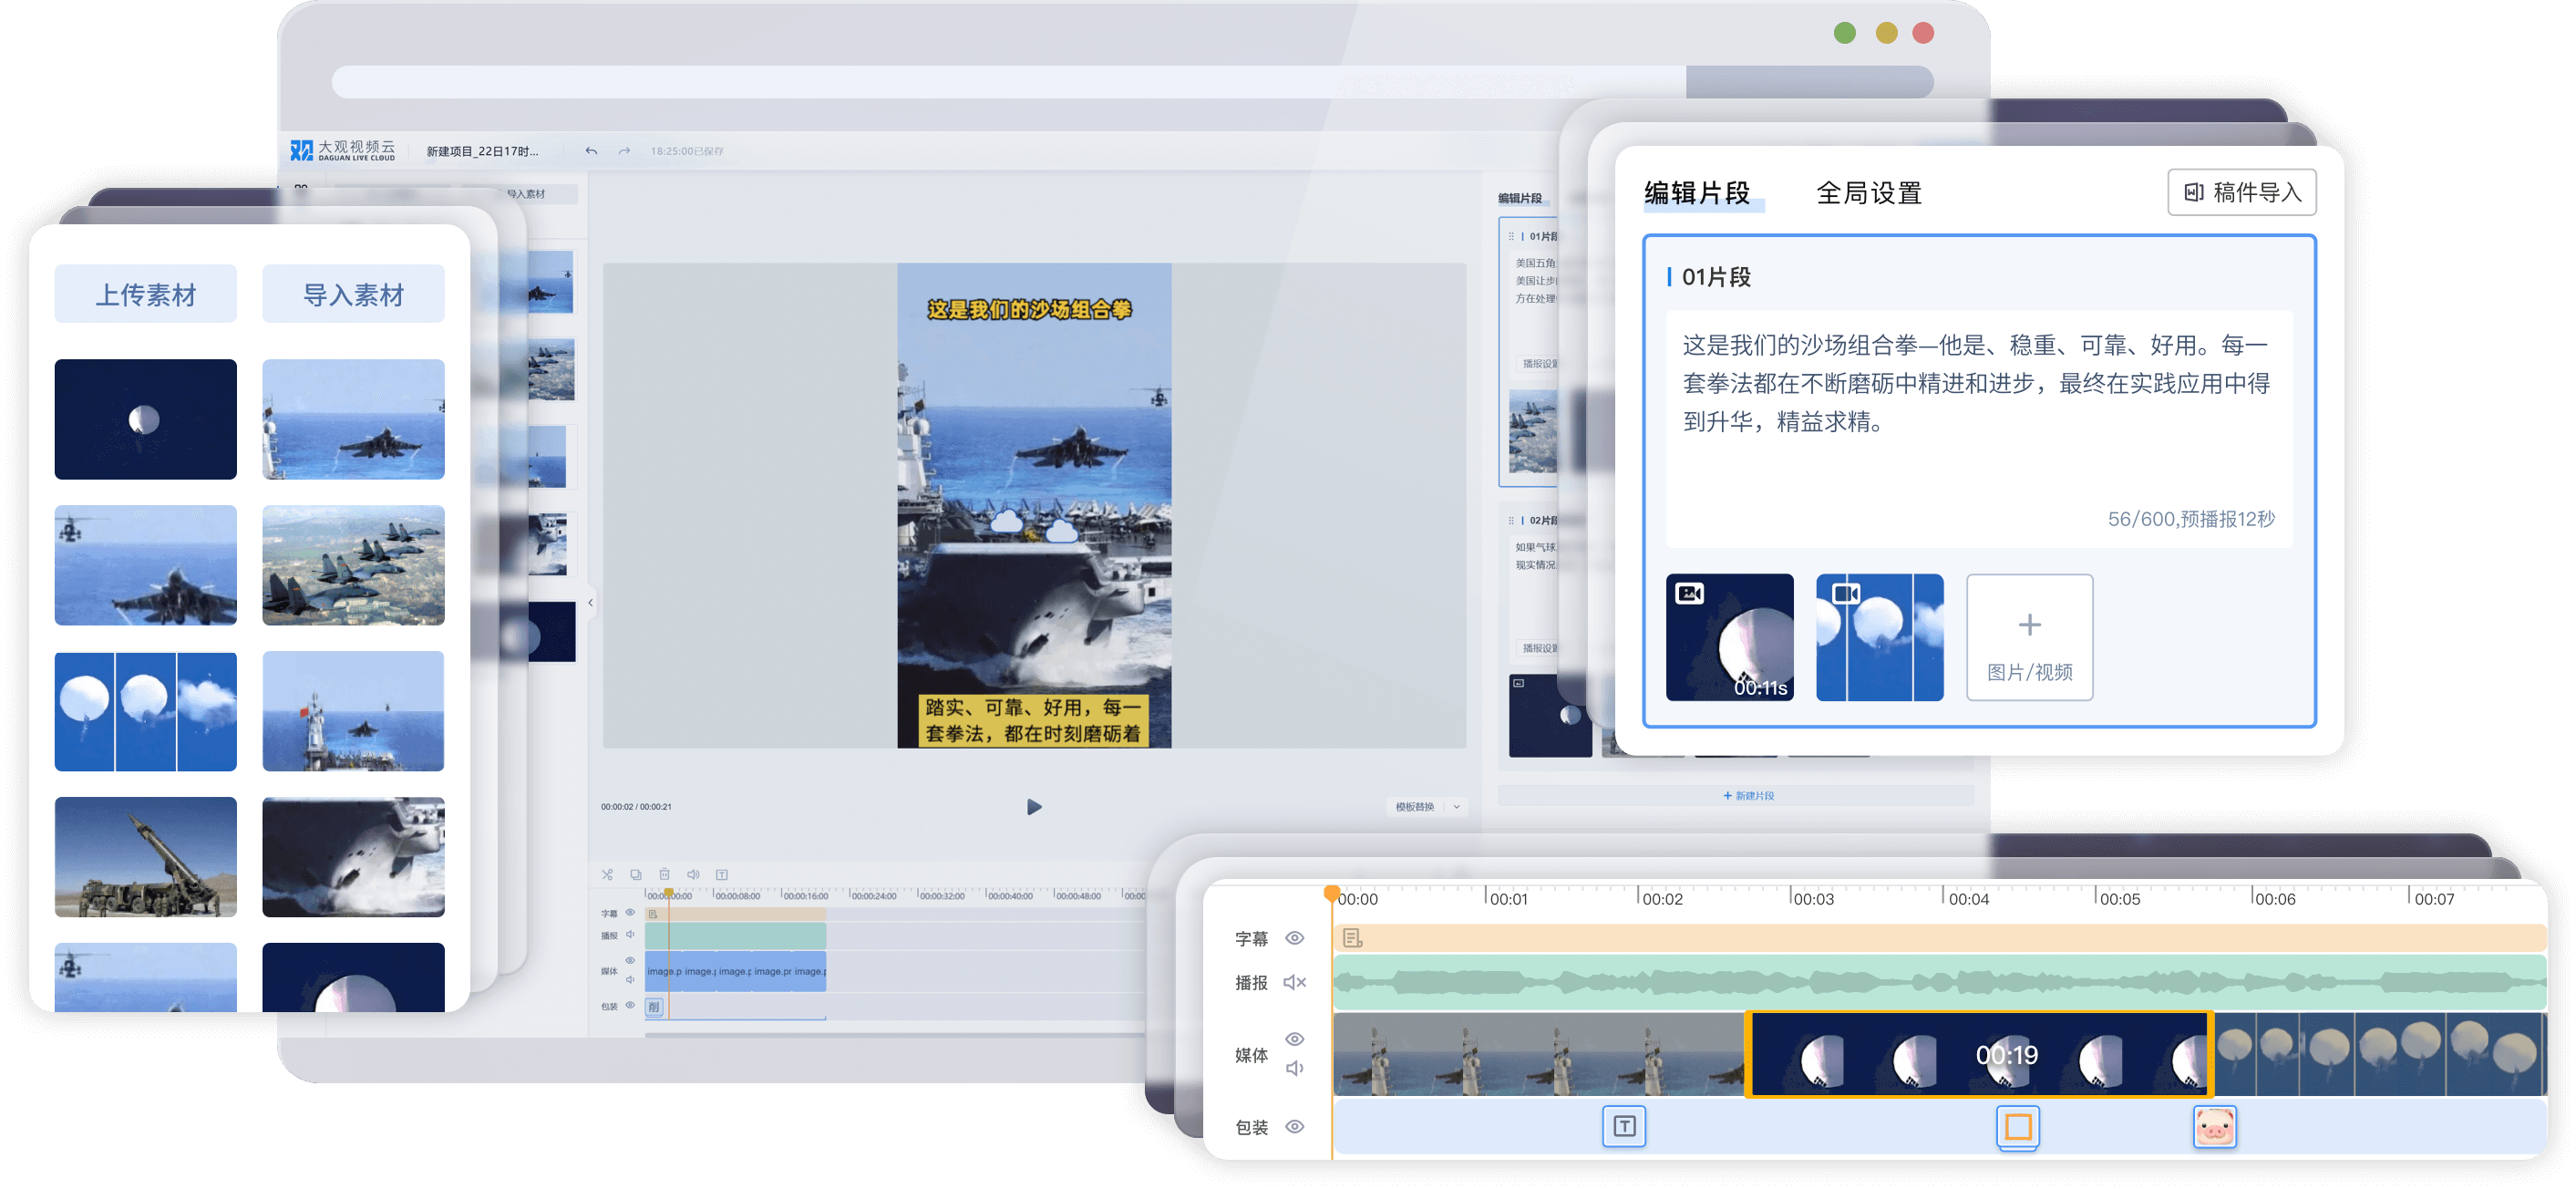
Task: Click the yellow preview title 这是我们的沙场组合拳
Action: click(x=1029, y=309)
